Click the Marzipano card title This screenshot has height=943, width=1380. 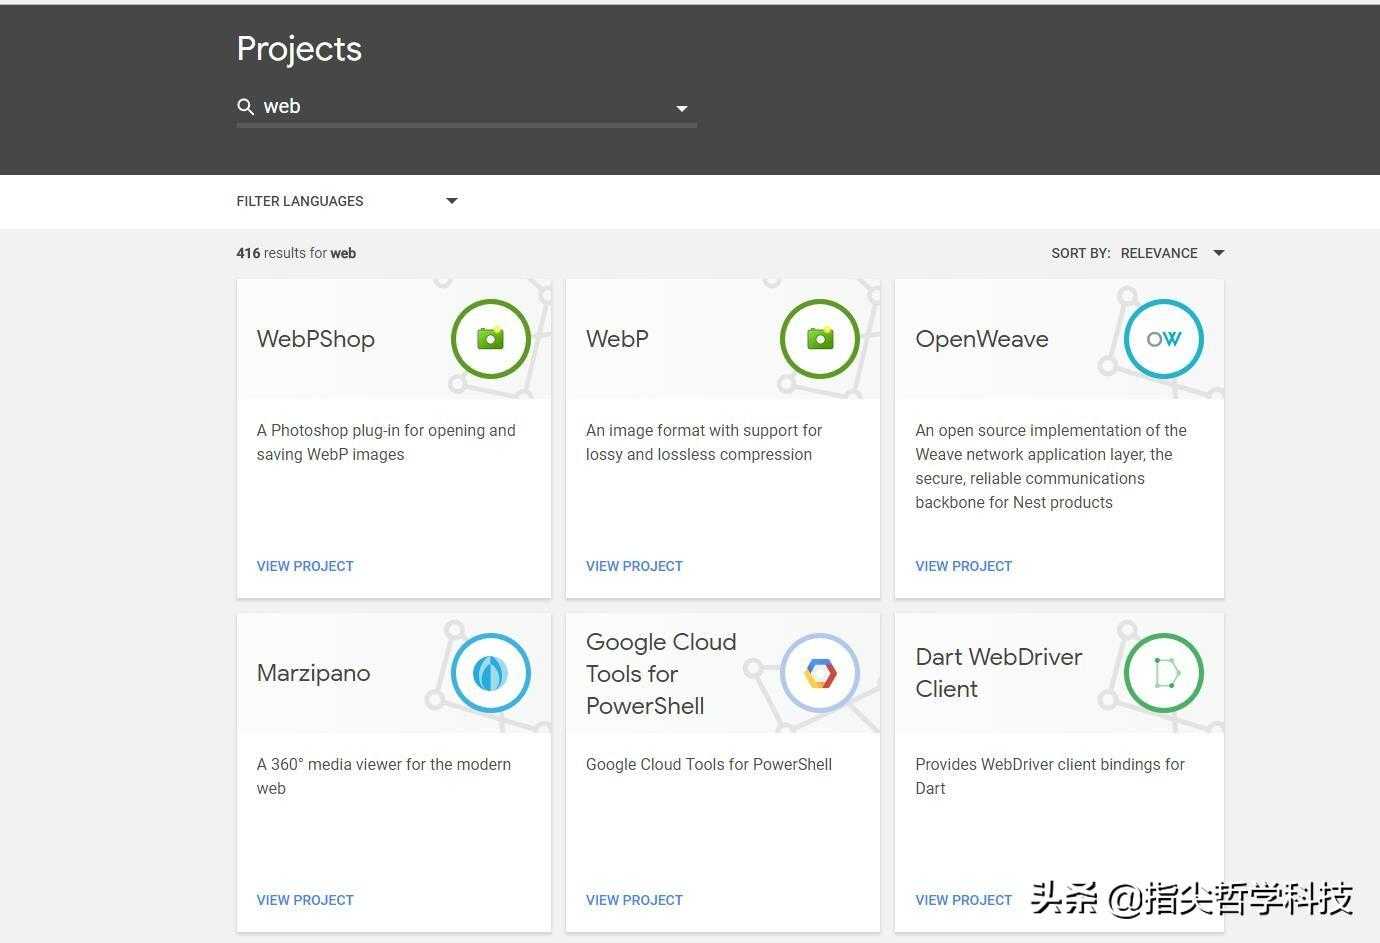313,673
